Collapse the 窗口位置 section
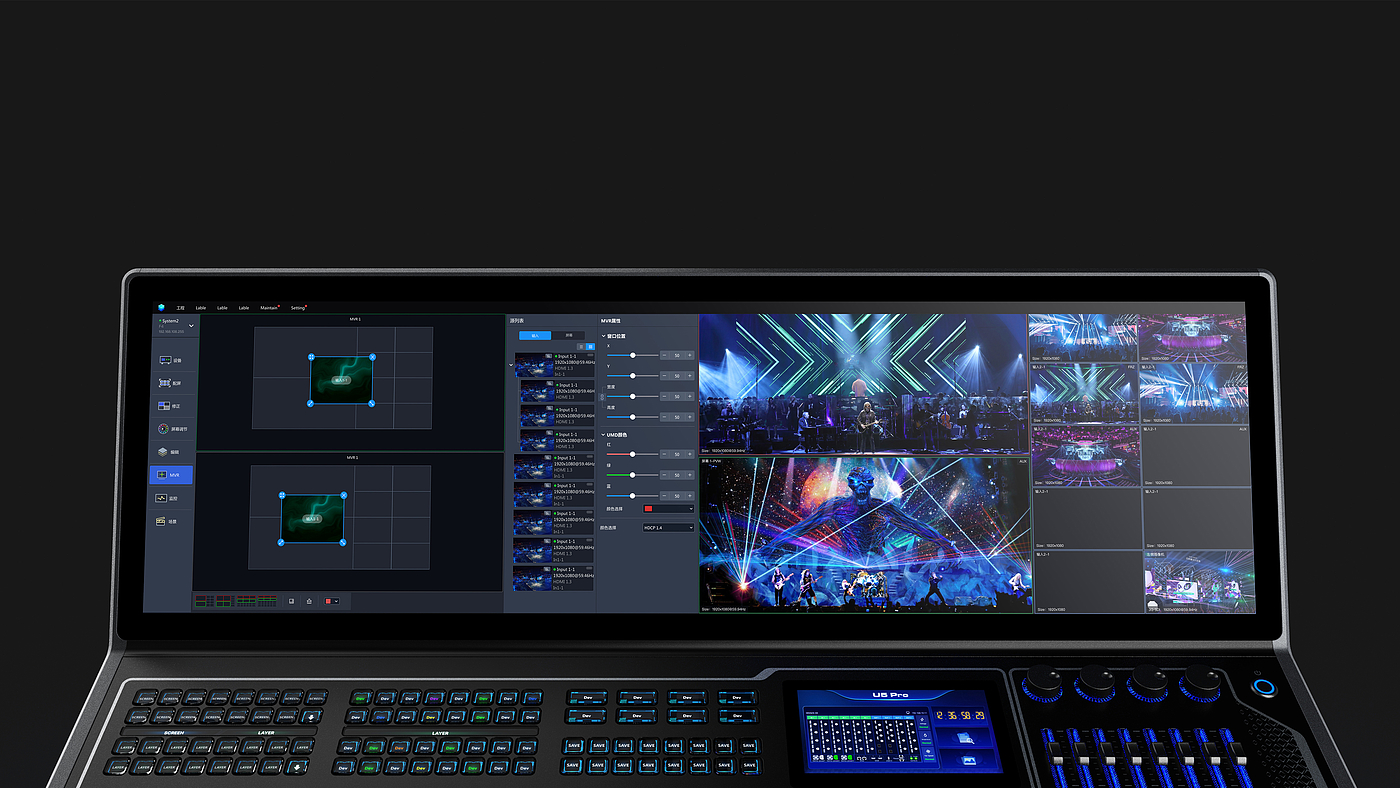Viewport: 1400px width, 788px height. click(603, 335)
